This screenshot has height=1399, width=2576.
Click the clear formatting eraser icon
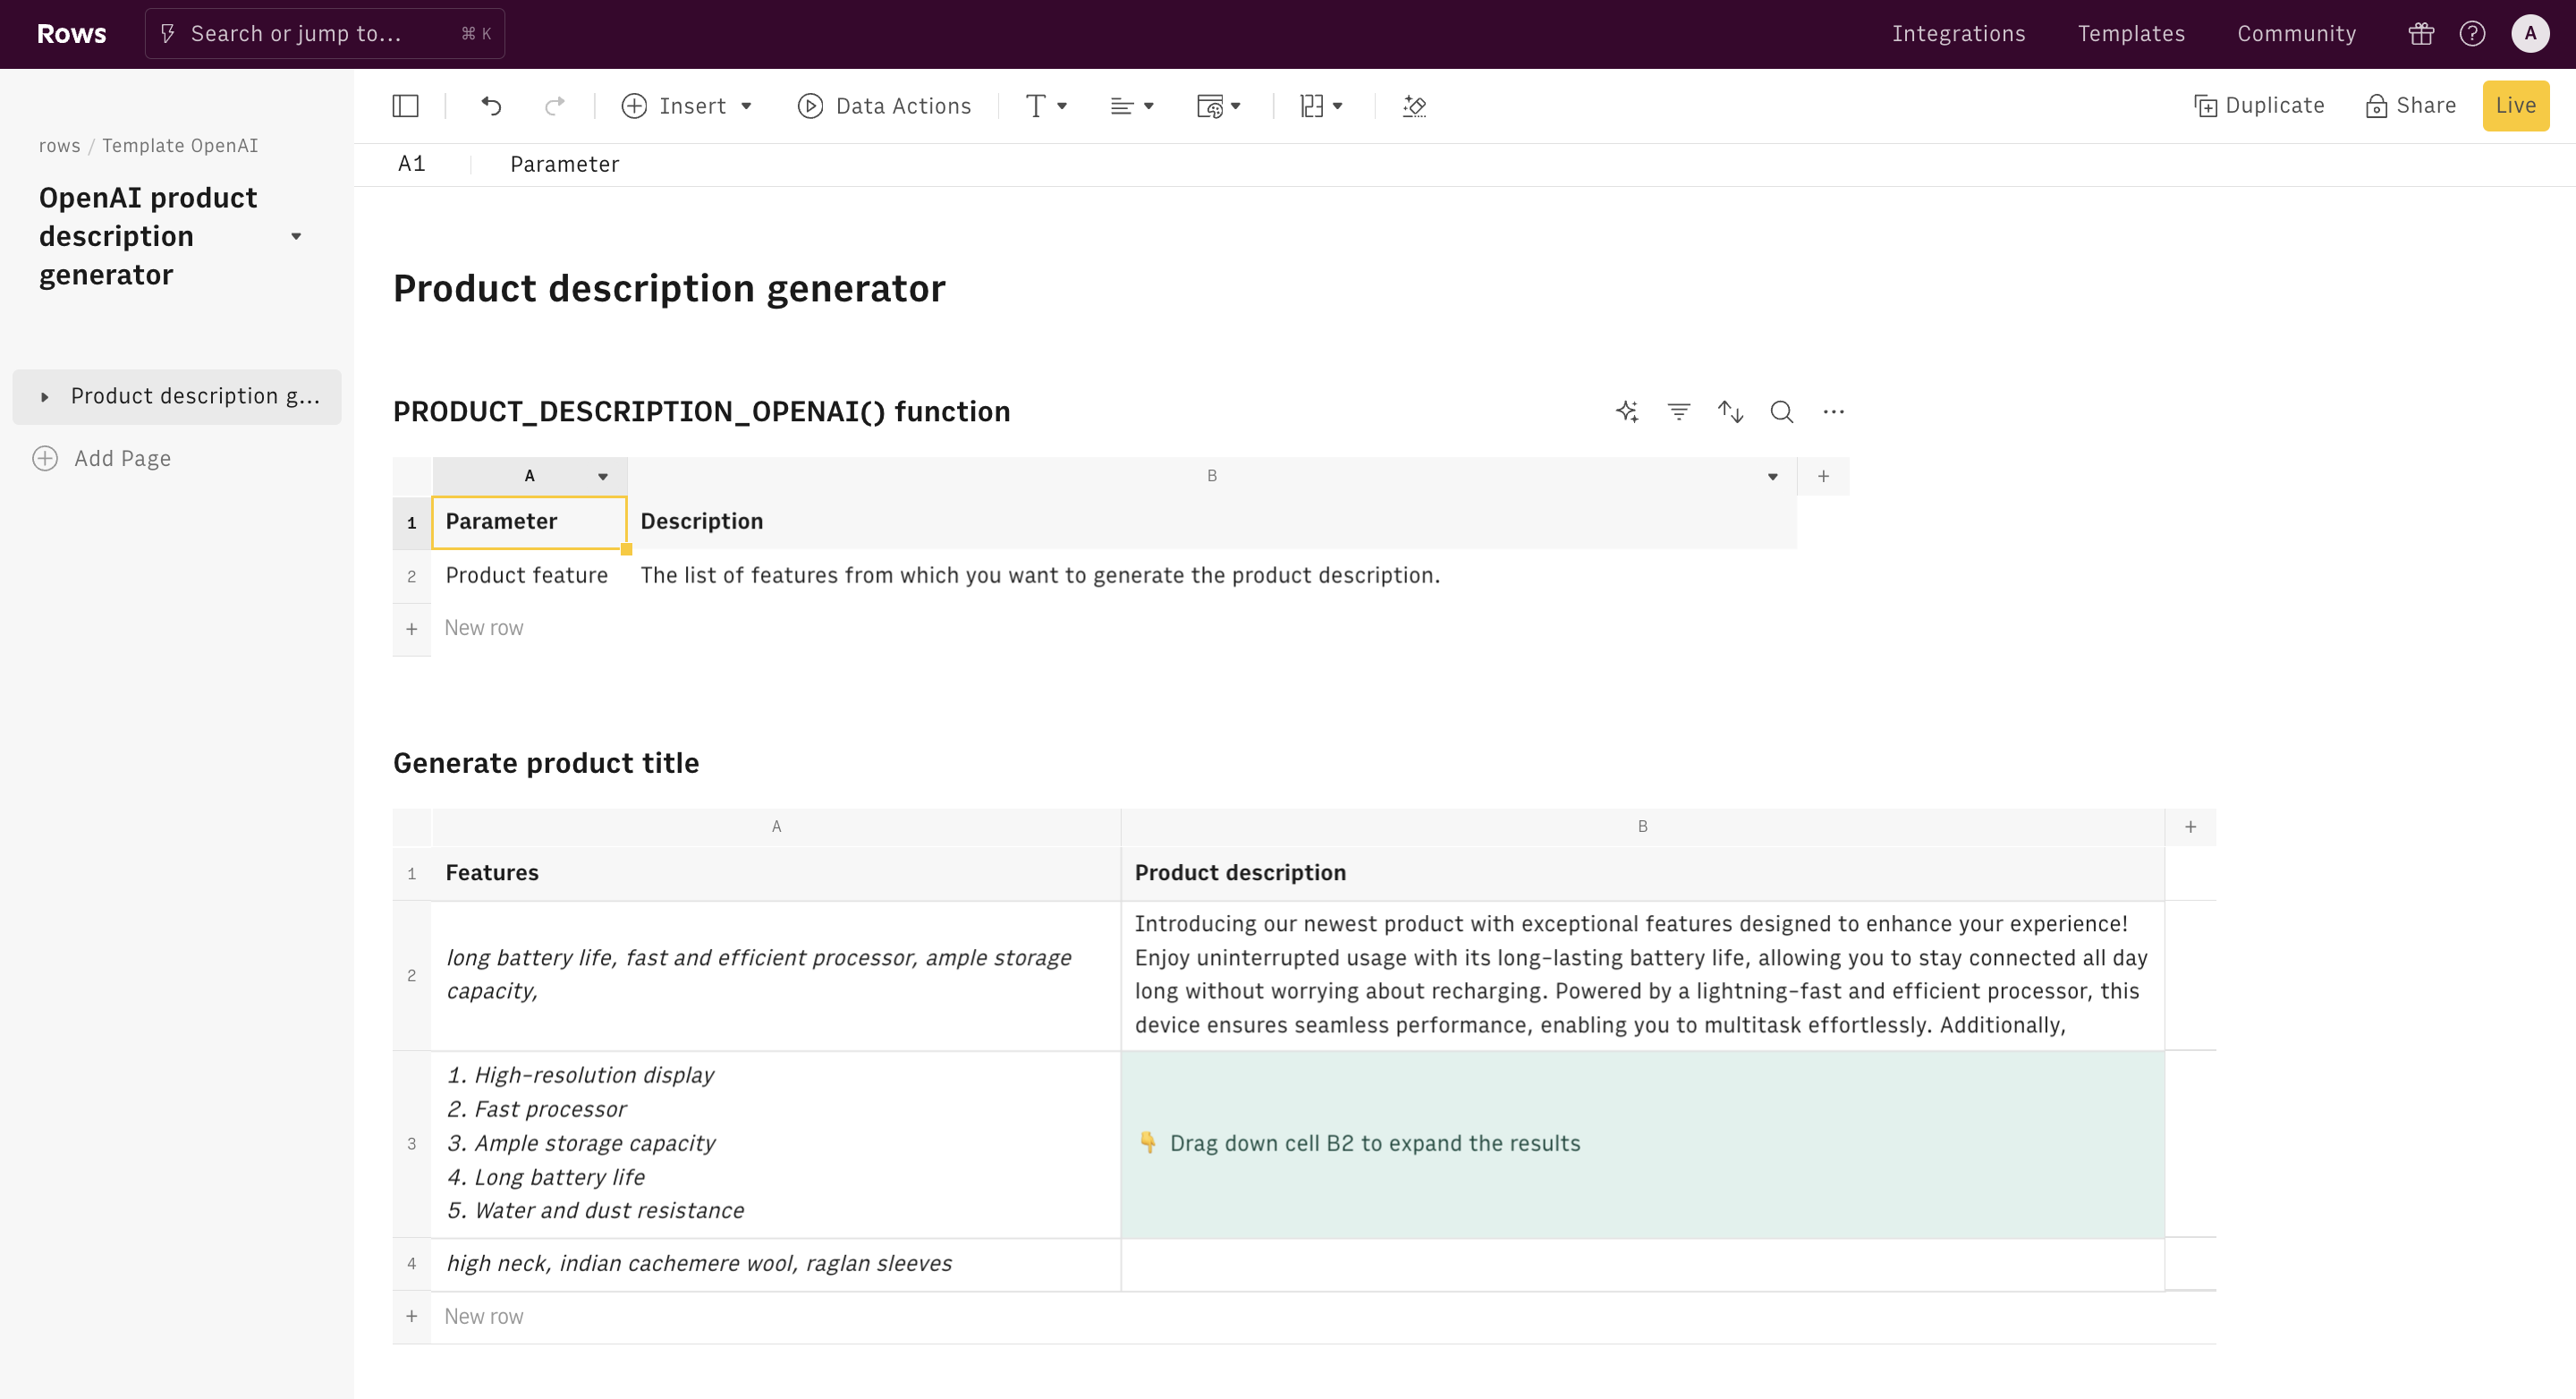(1414, 106)
